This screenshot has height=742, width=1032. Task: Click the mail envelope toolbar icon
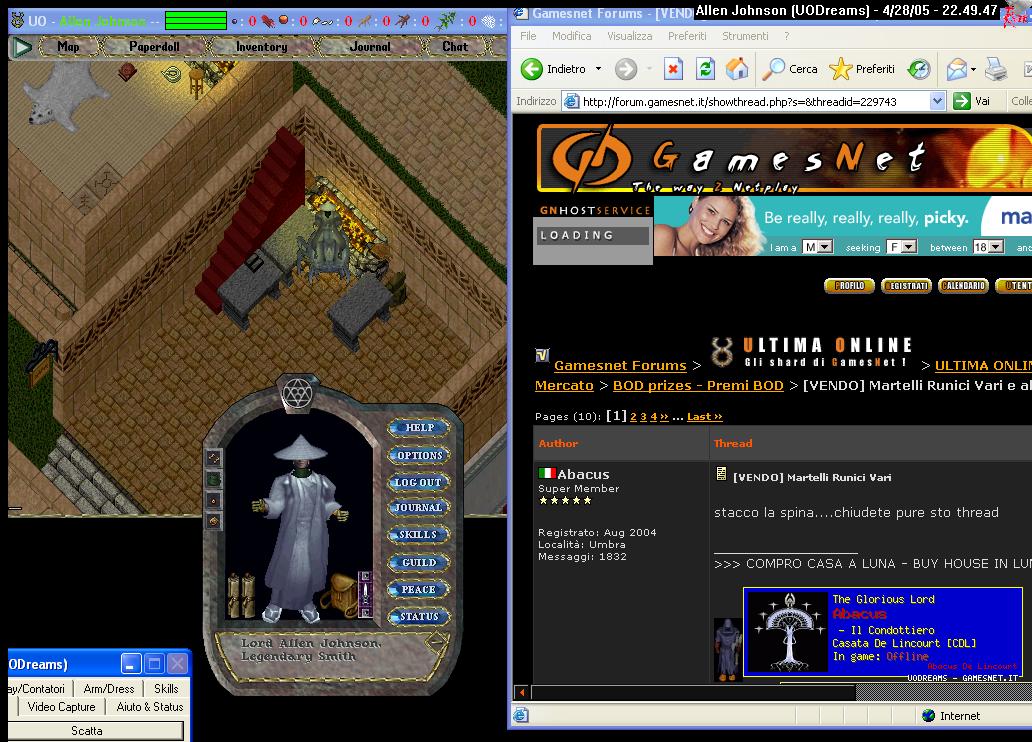click(x=957, y=69)
